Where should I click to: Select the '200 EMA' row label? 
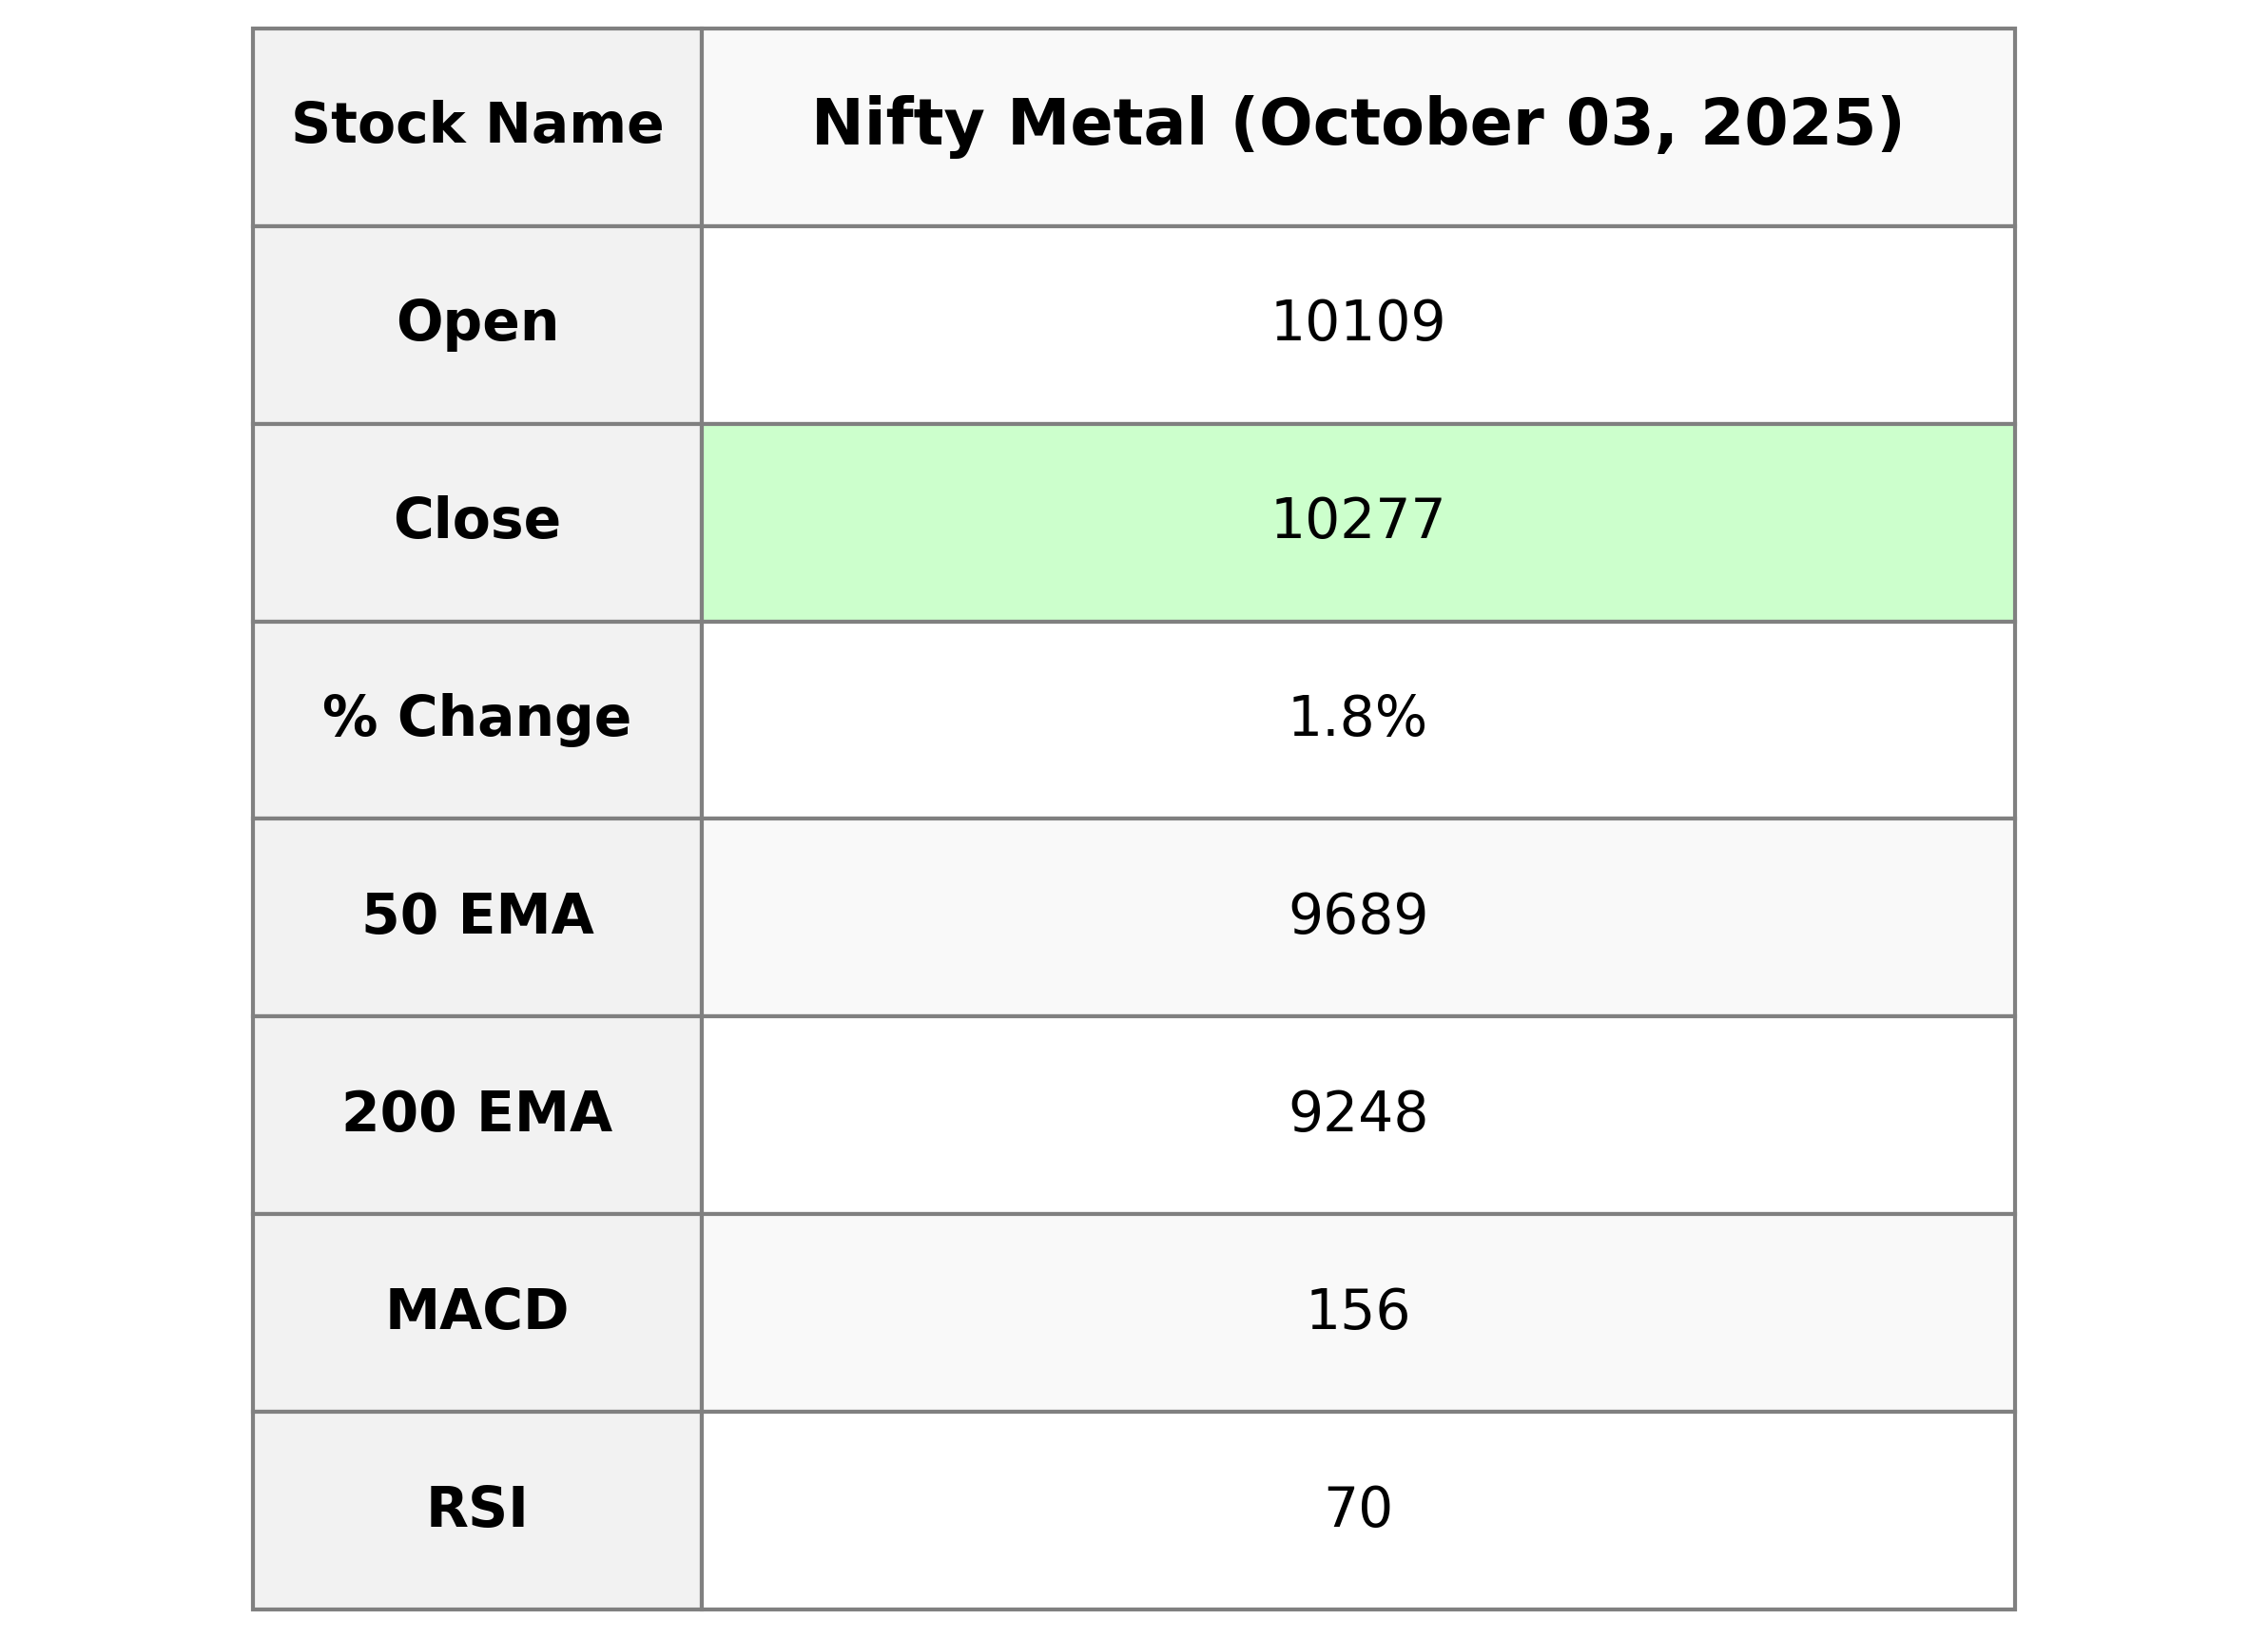[477, 1113]
